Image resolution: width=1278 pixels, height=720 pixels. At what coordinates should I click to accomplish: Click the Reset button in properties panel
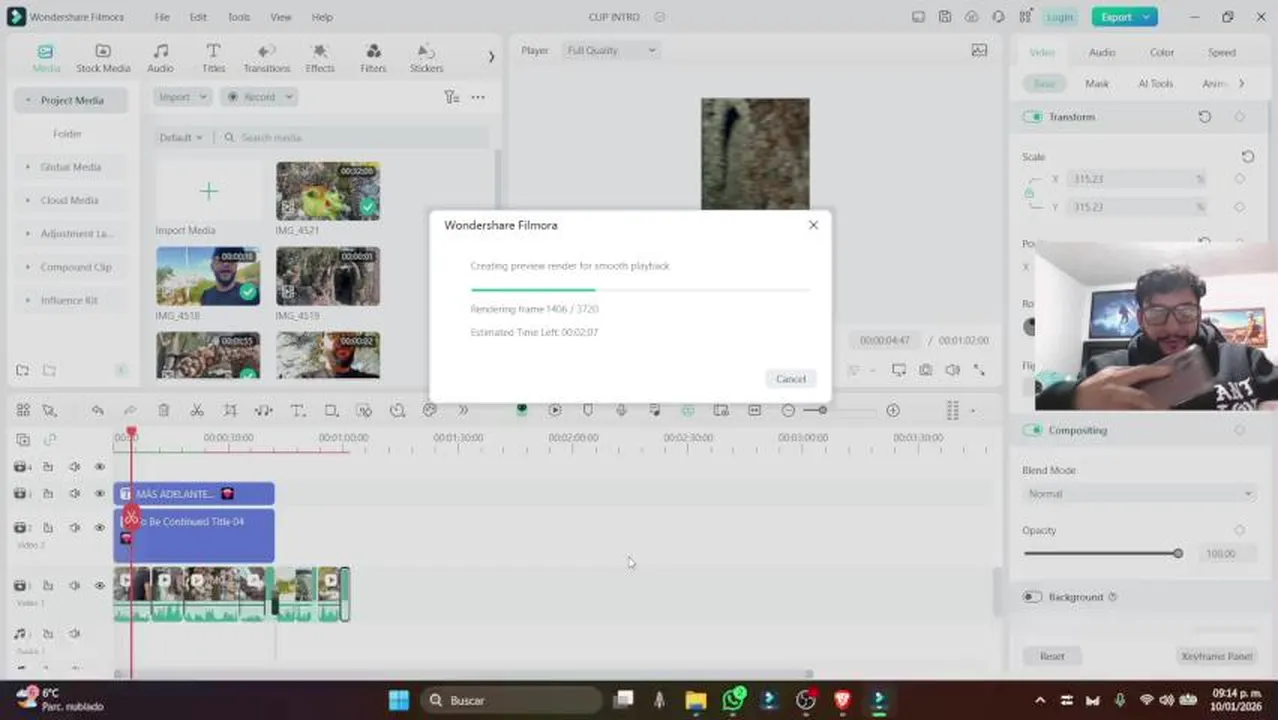[x=1052, y=656]
